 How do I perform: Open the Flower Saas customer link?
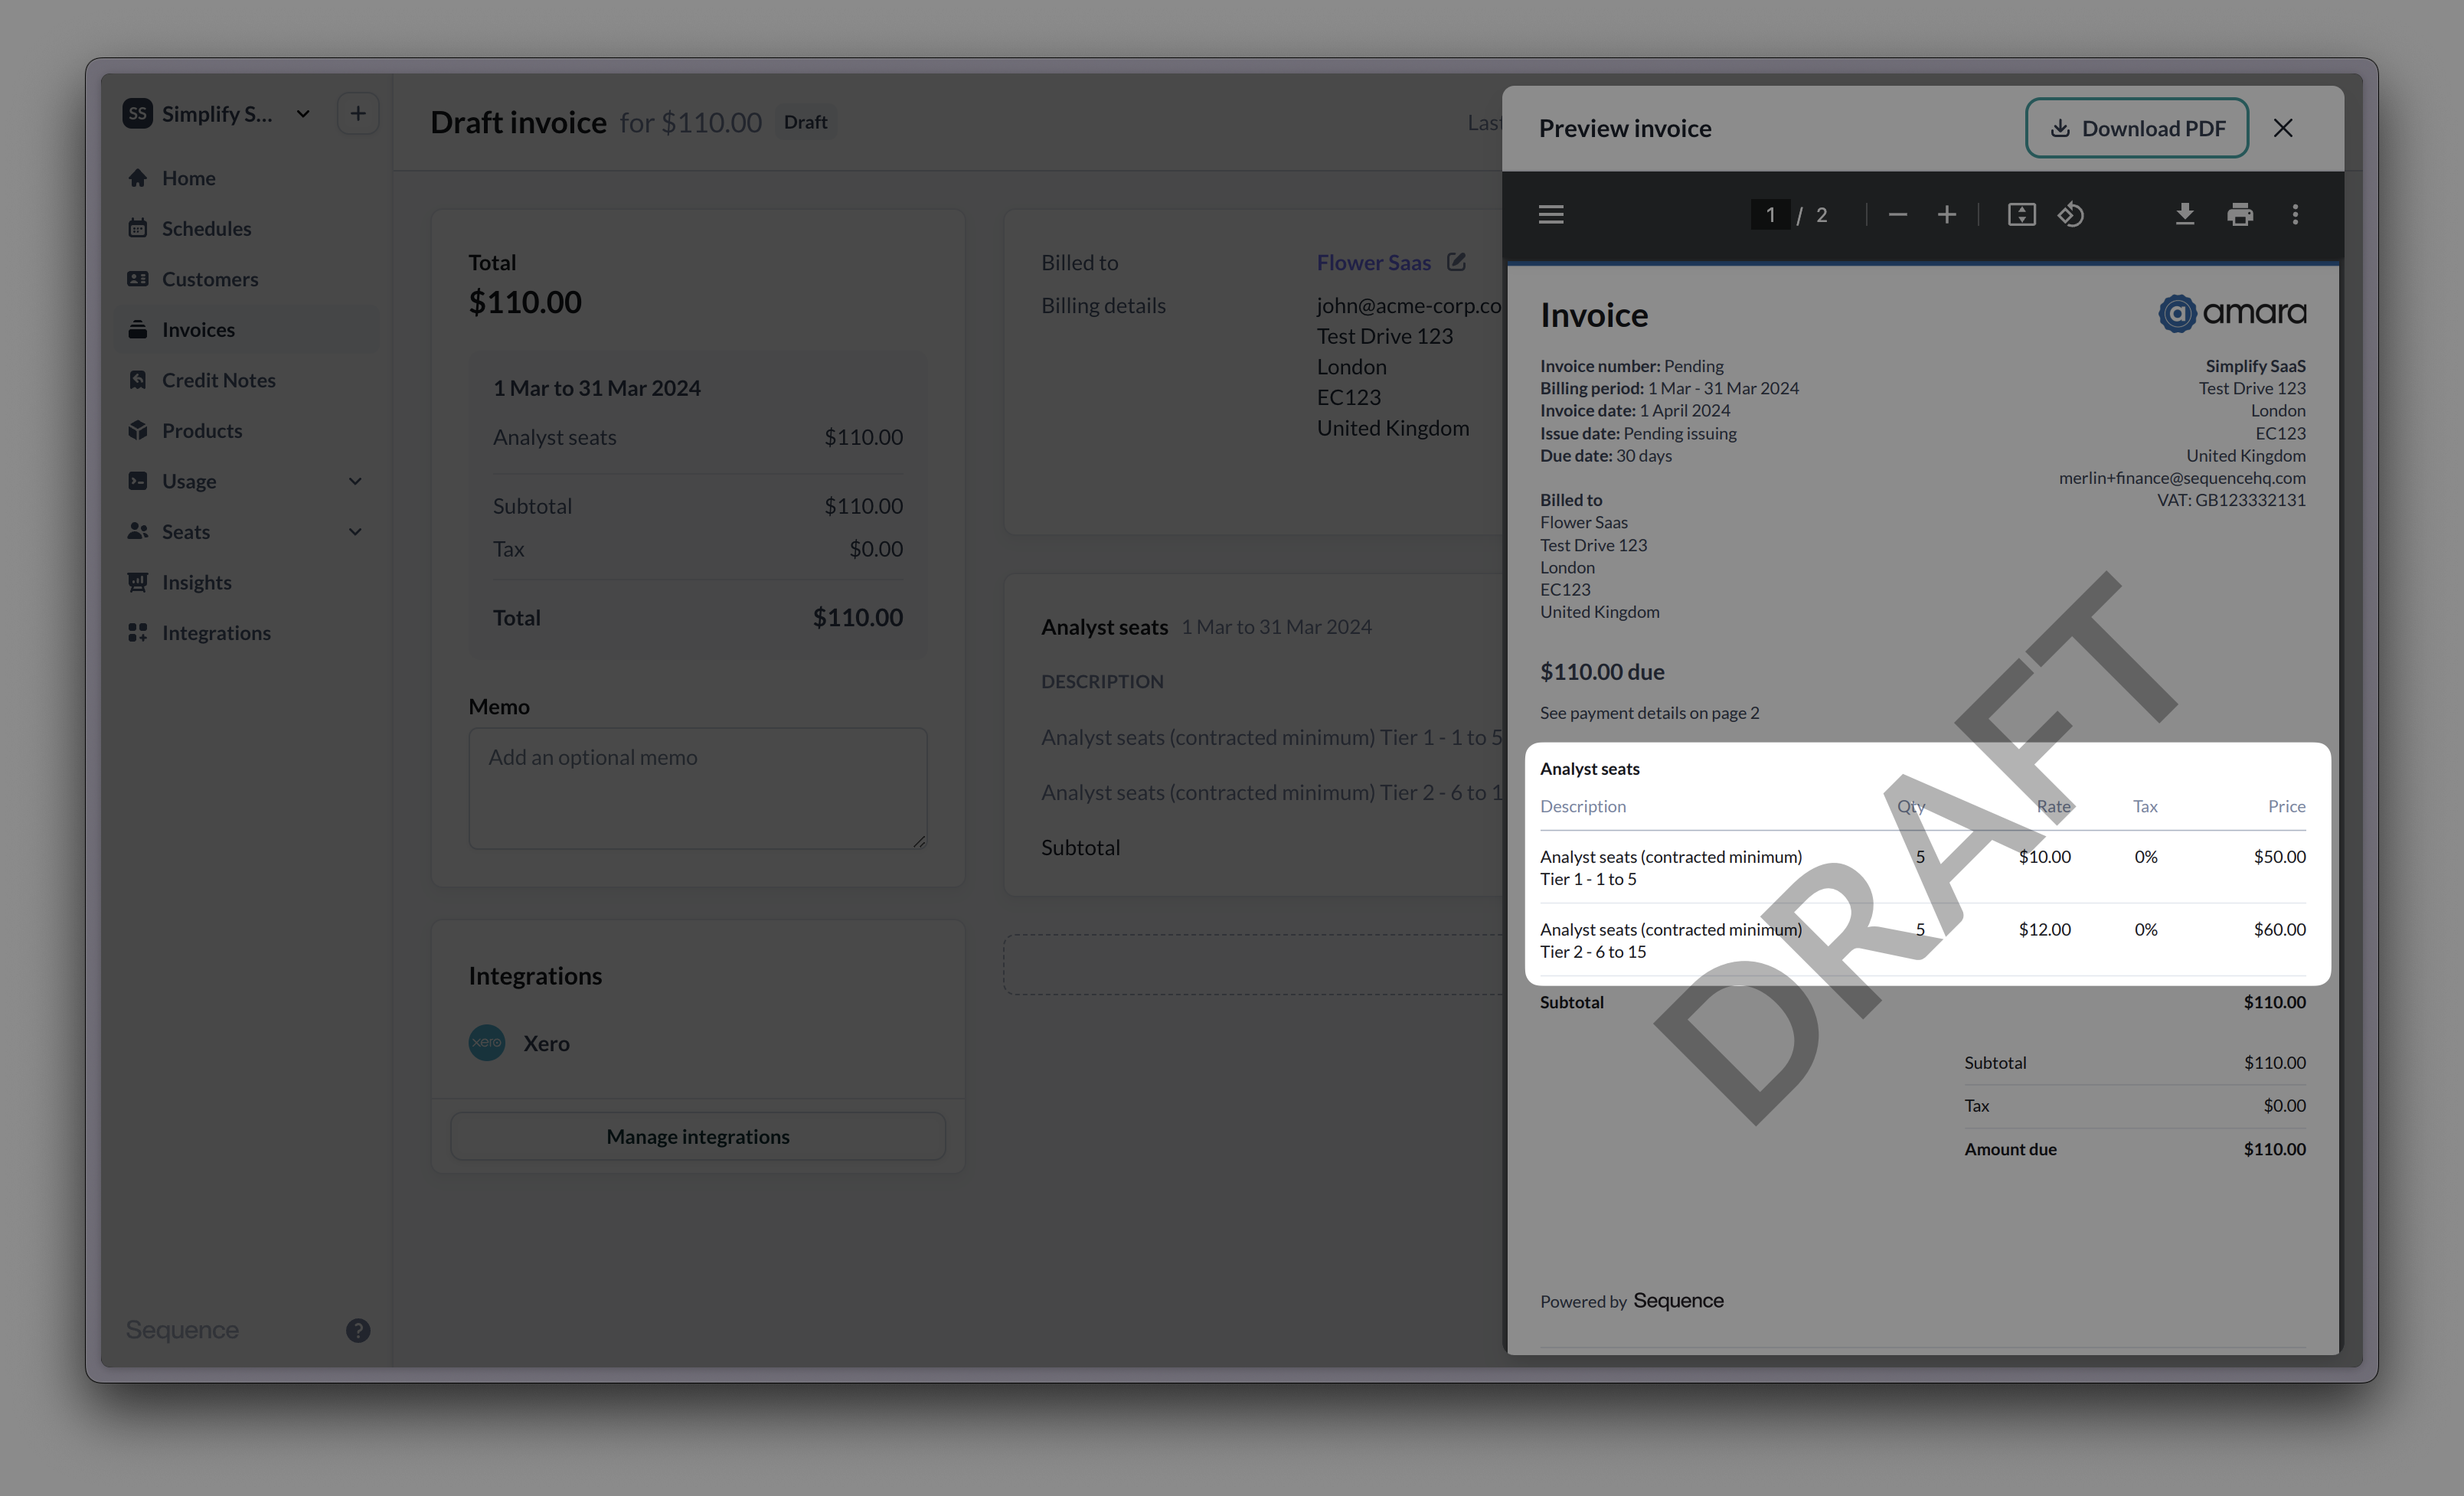(1374, 262)
